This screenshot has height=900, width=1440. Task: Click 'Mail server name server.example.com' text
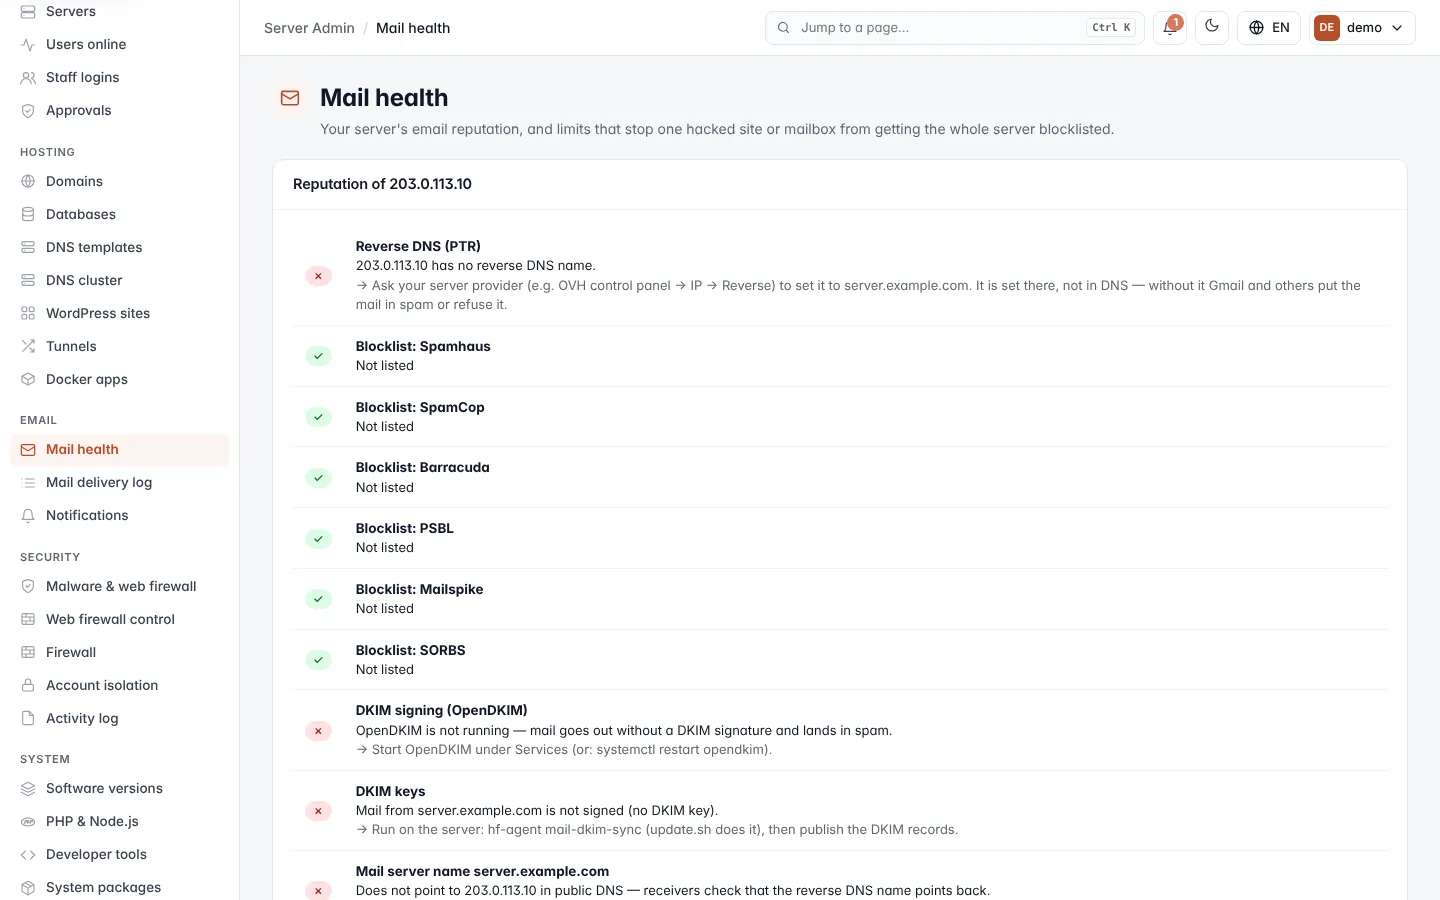click(482, 871)
